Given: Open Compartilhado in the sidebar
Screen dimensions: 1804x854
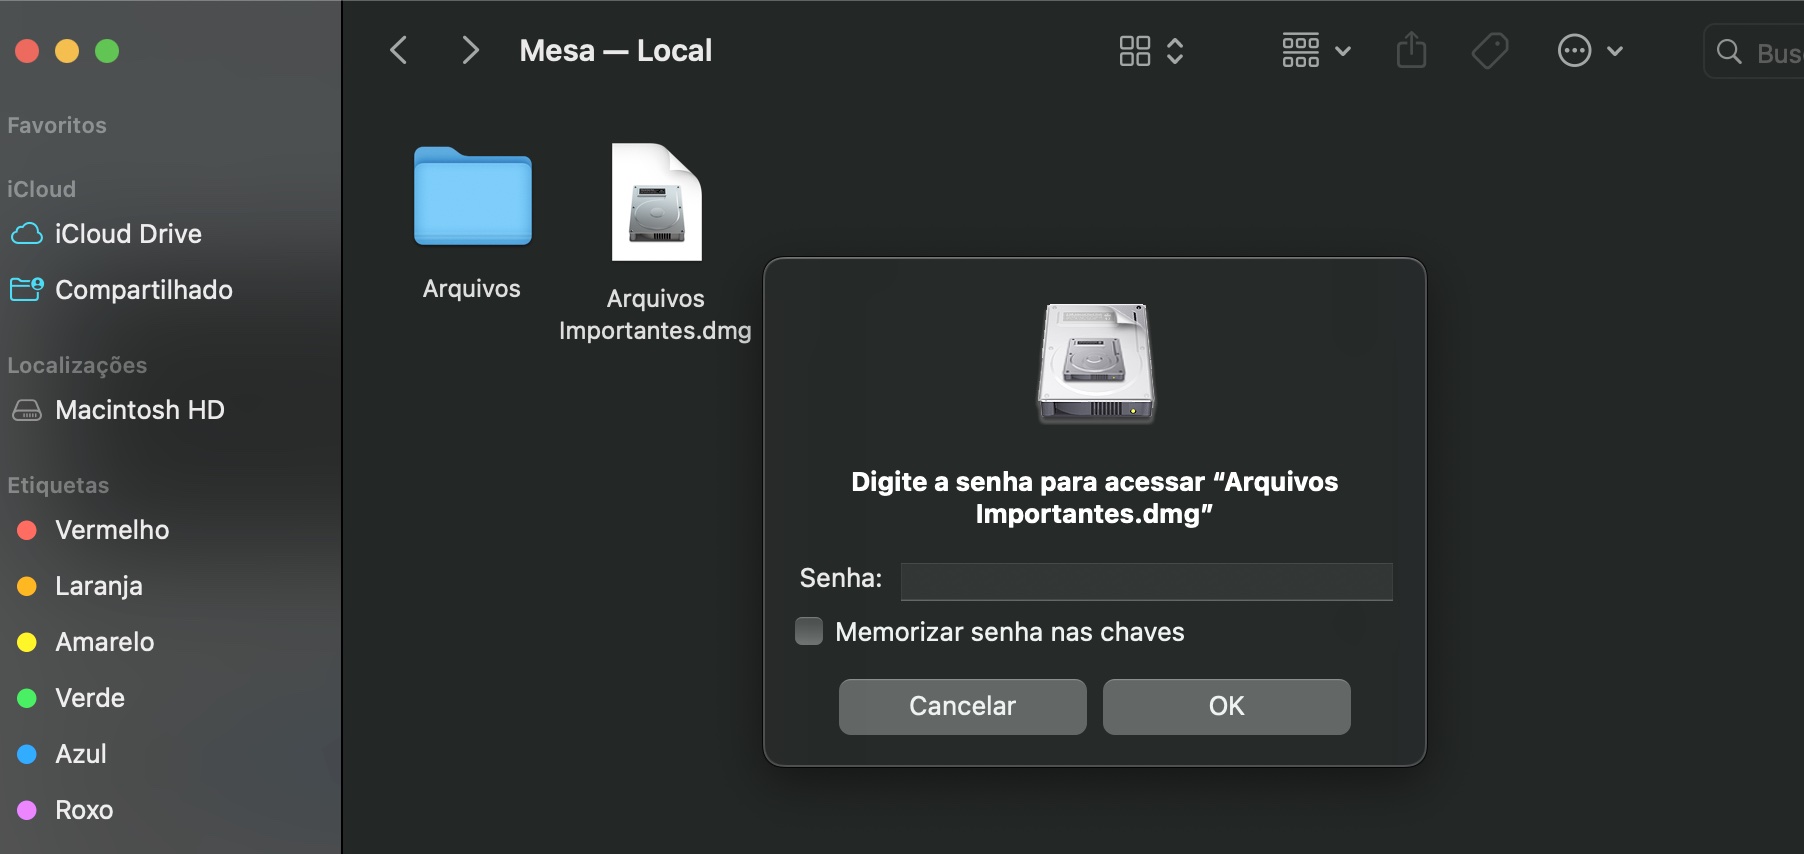Looking at the screenshot, I should click(144, 290).
